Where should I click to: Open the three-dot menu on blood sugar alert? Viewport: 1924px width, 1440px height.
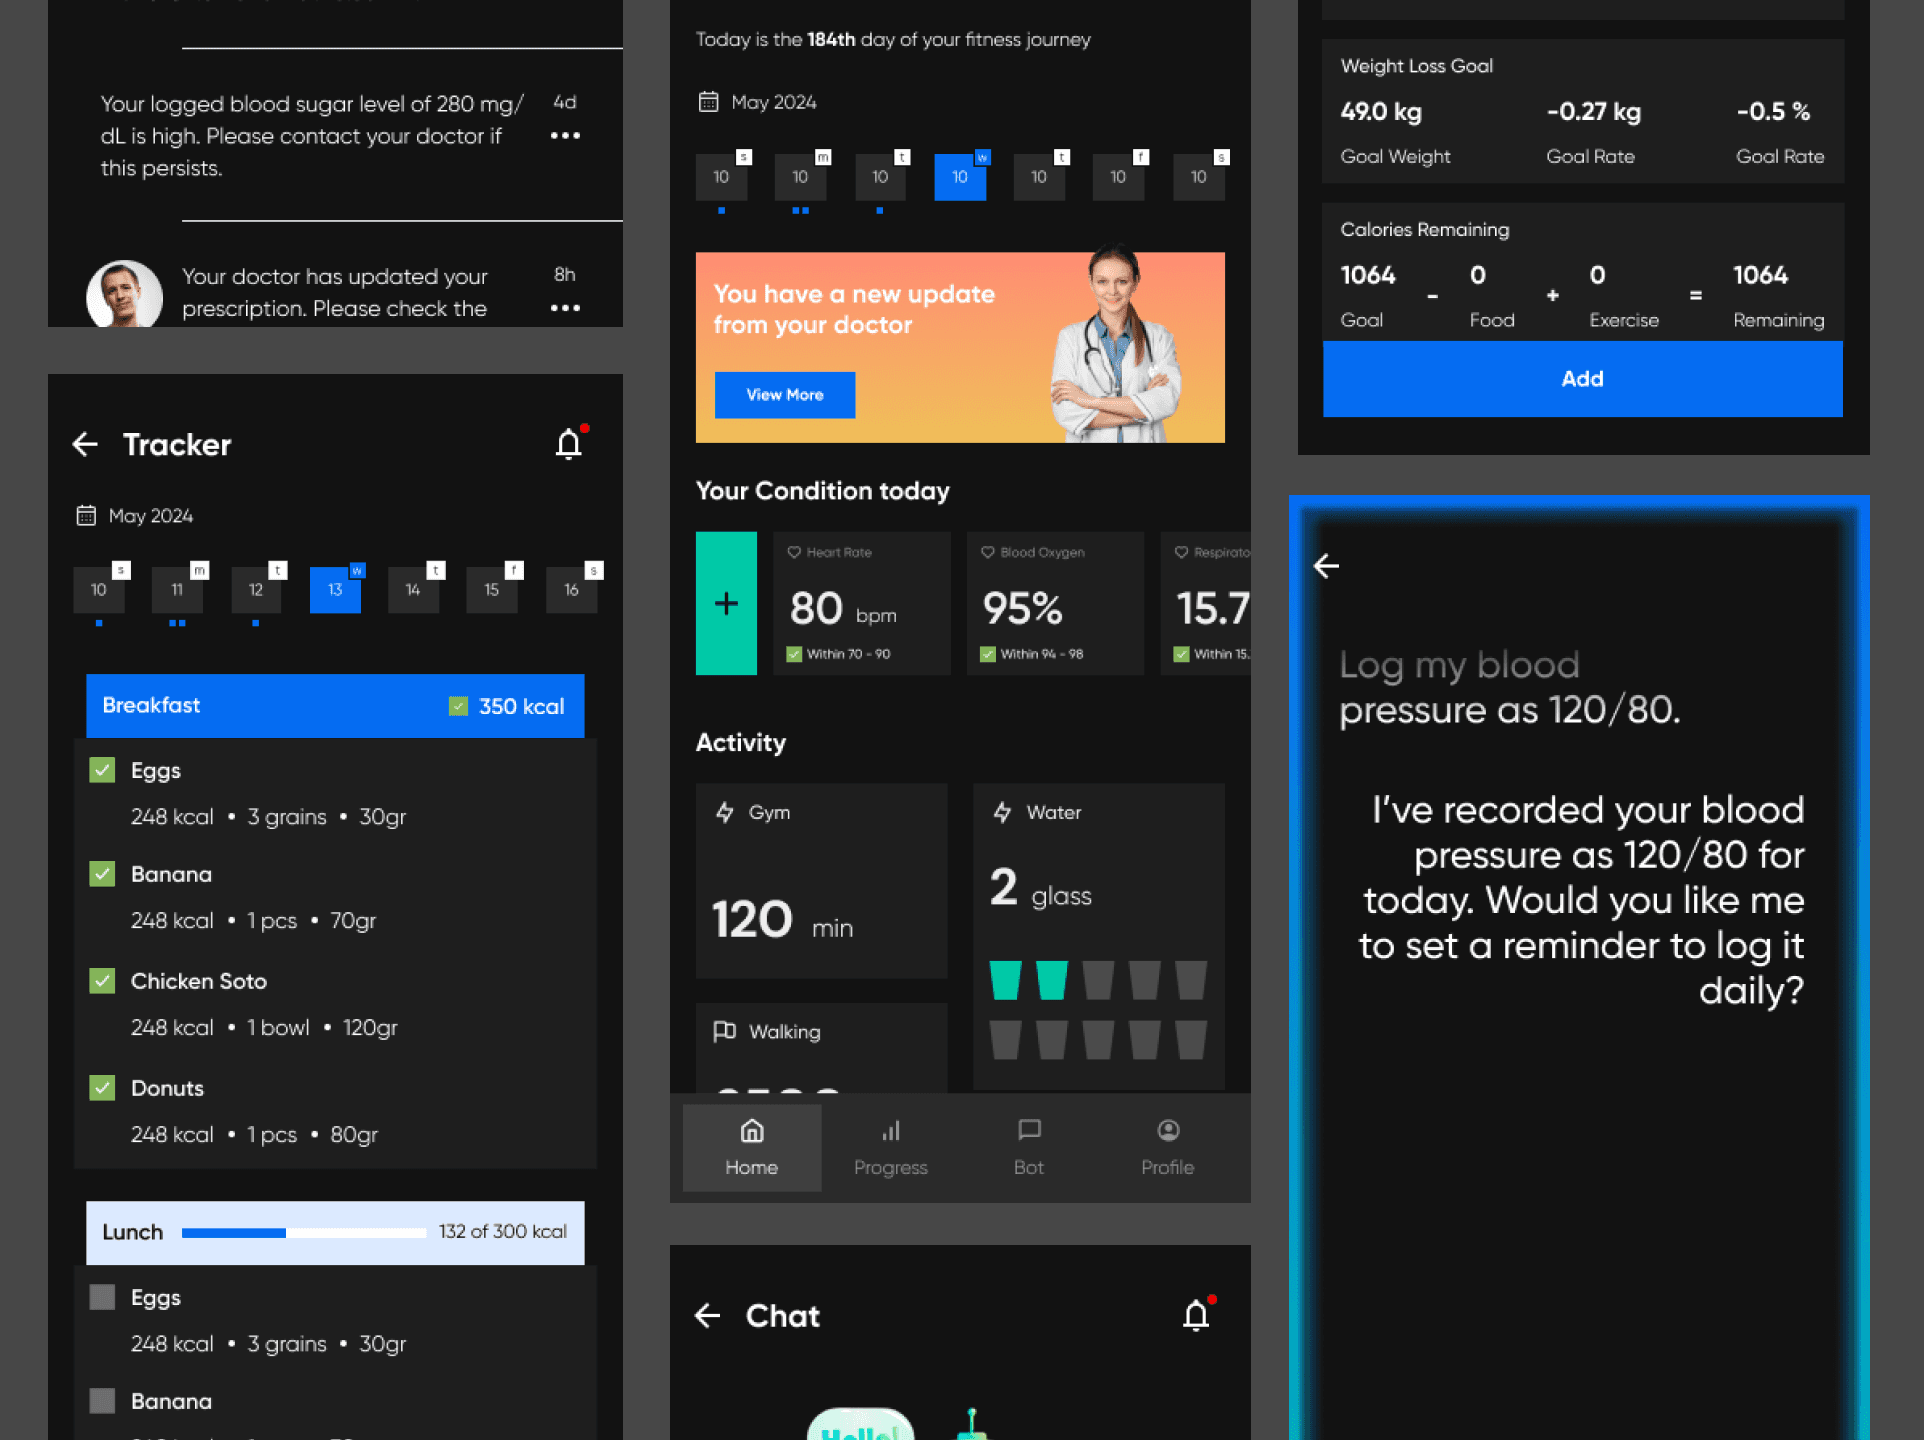coord(565,135)
